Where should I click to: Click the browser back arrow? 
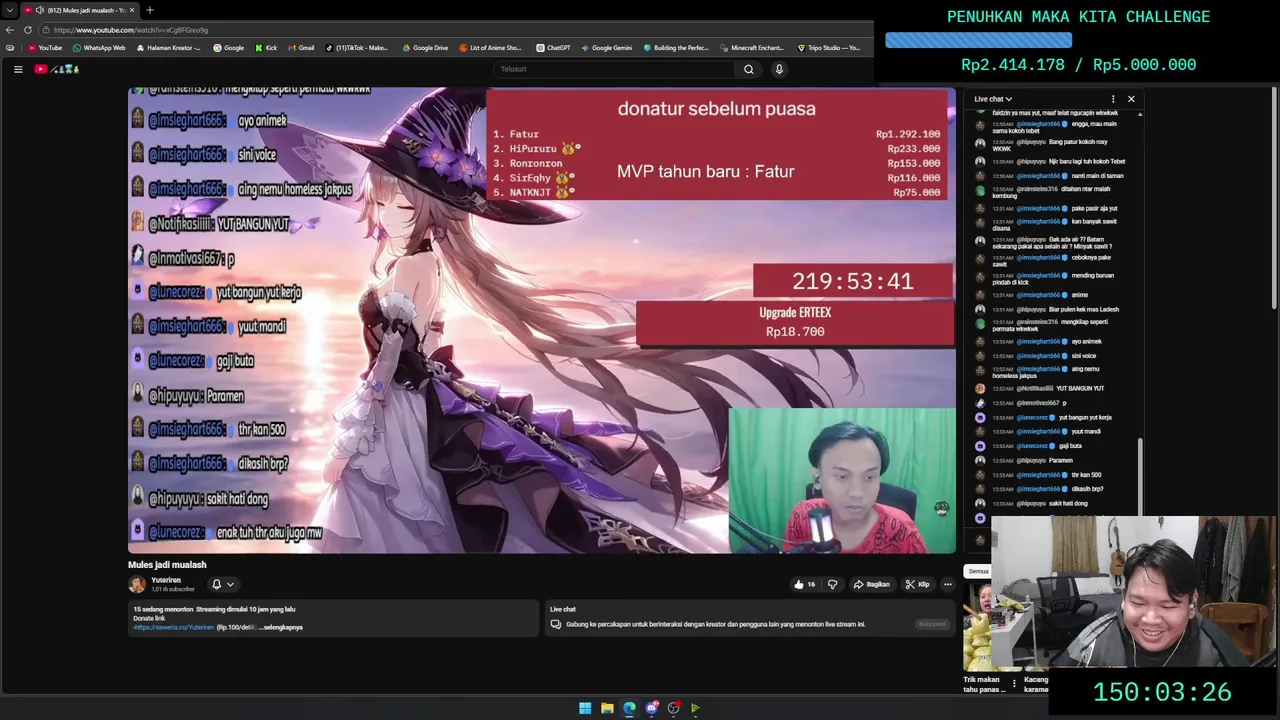pyautogui.click(x=10, y=30)
